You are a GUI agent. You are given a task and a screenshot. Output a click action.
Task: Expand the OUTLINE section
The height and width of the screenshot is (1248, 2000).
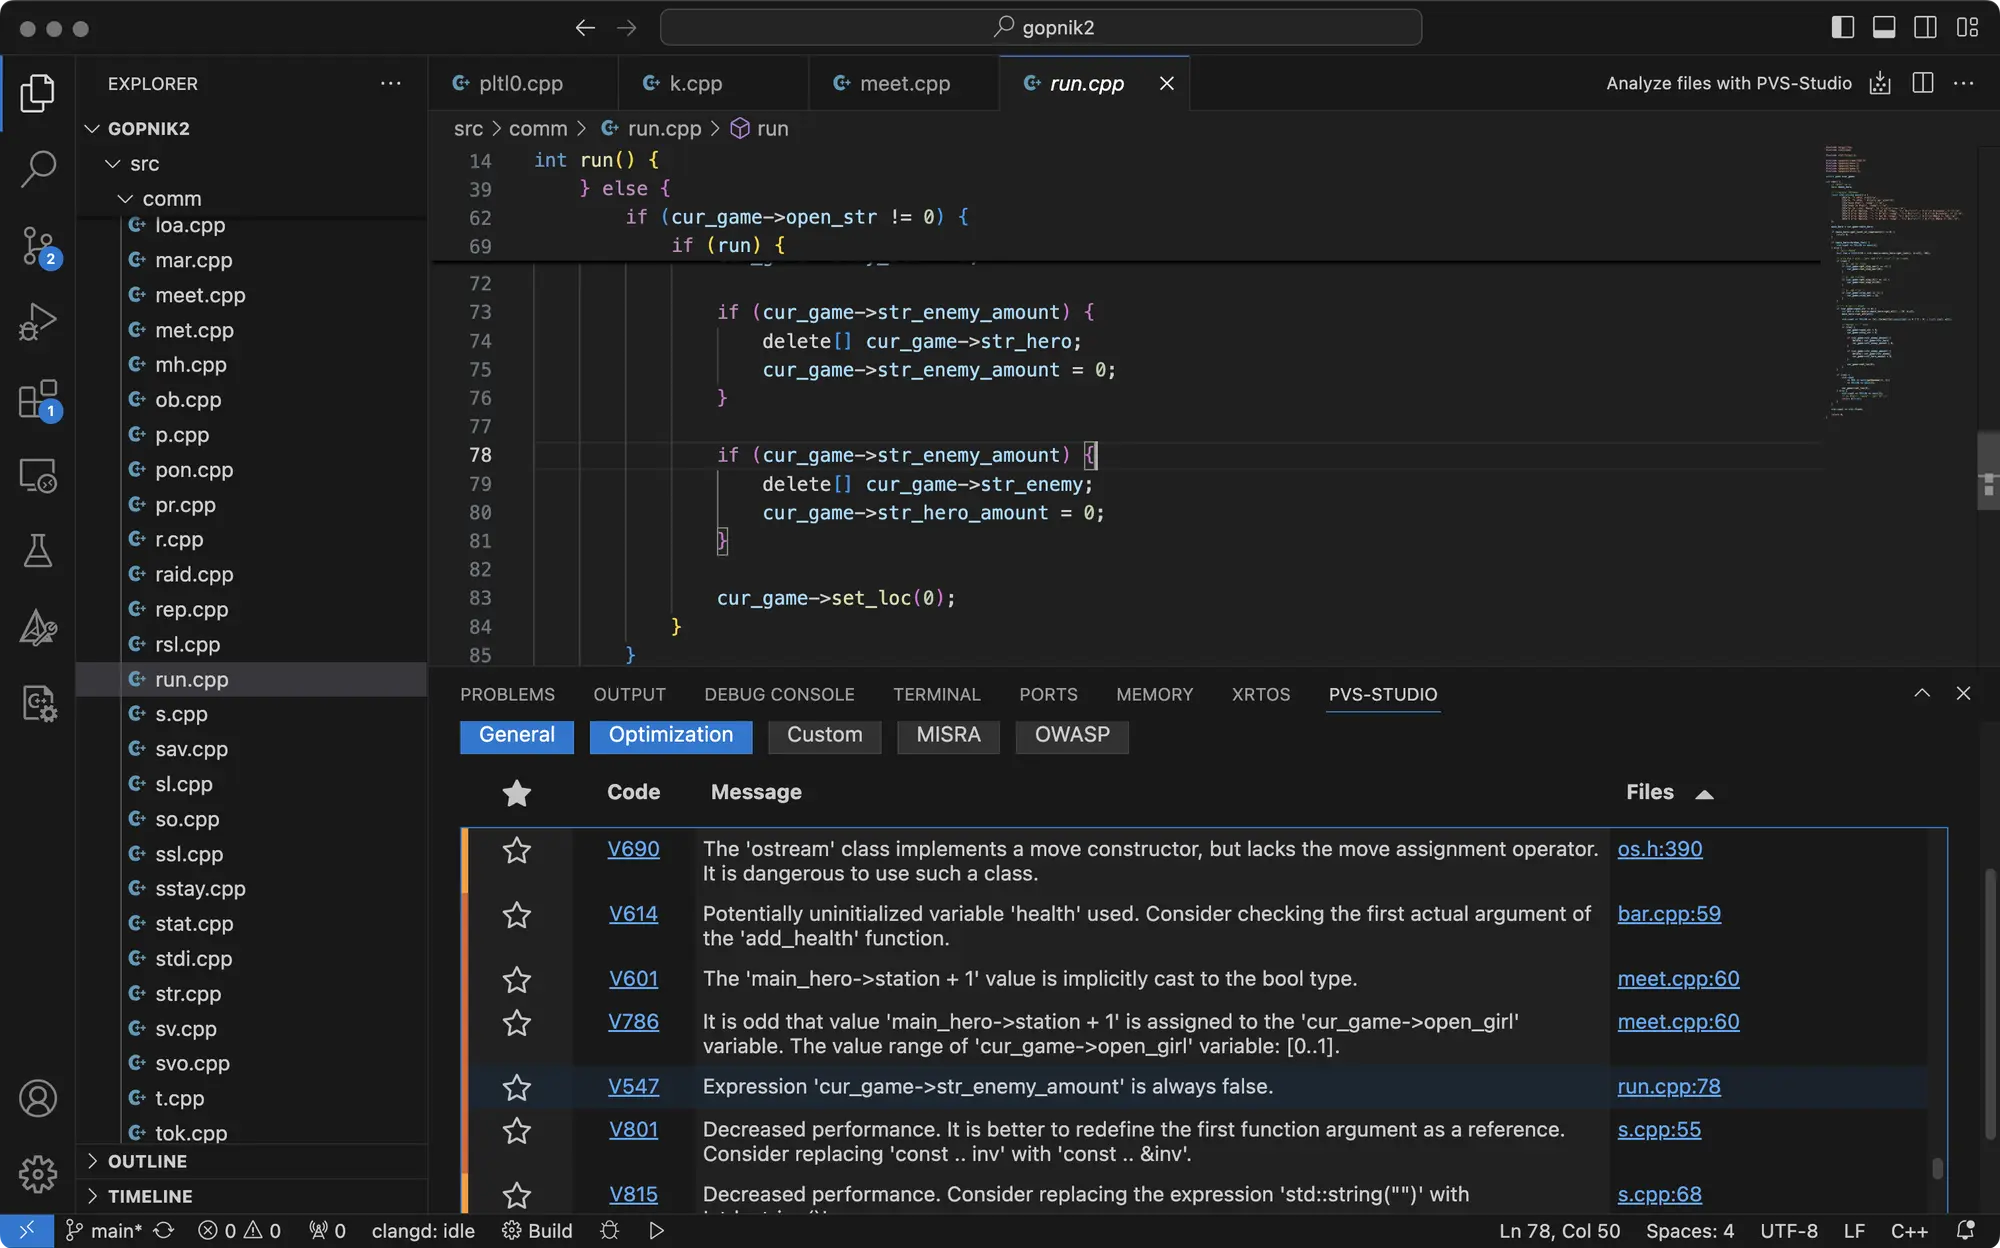147,1161
